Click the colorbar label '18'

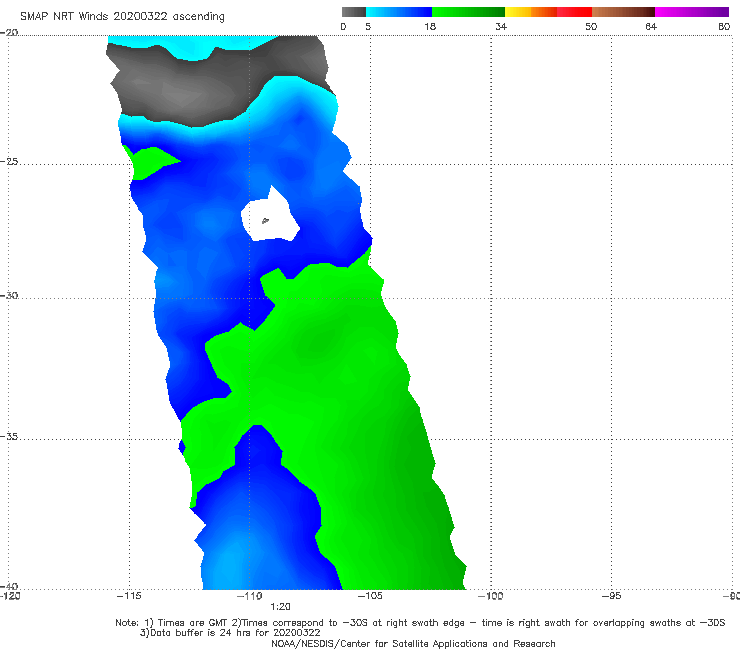pyautogui.click(x=430, y=26)
